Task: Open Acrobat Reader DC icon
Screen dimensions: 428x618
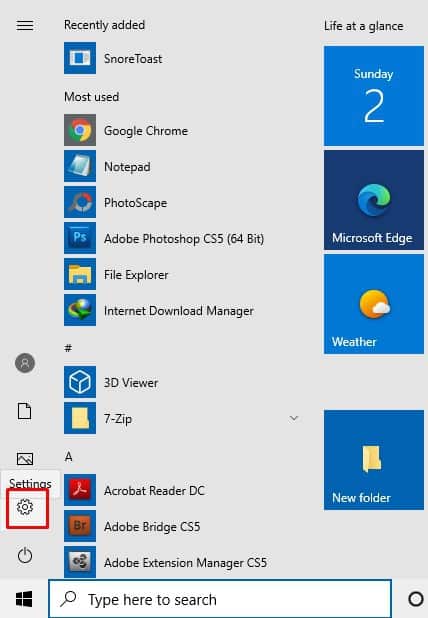Action: 80,490
